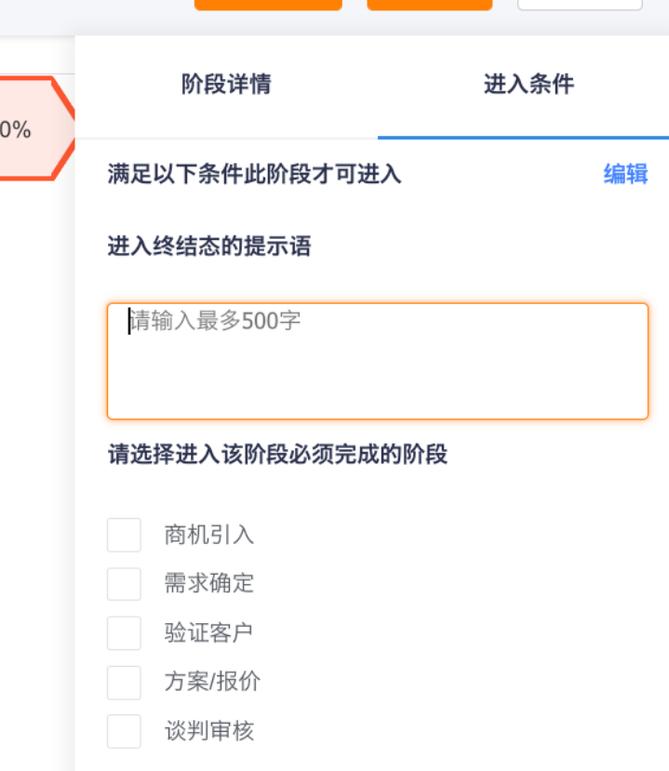Viewport: 669px width, 771px height.
Task: Check the square box for 验证客户
Action: pos(124,633)
